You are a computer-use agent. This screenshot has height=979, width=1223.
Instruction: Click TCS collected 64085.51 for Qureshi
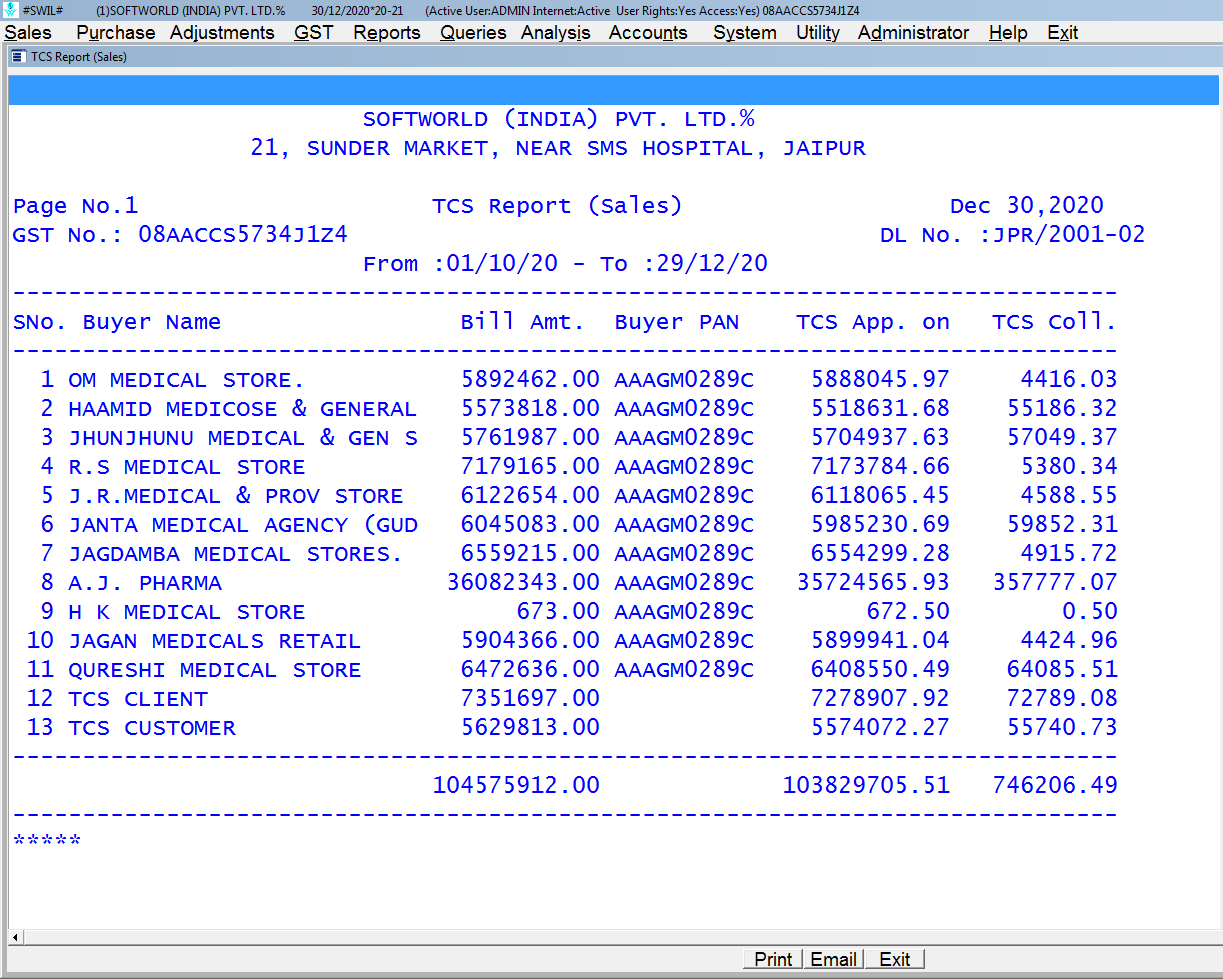pos(1062,670)
